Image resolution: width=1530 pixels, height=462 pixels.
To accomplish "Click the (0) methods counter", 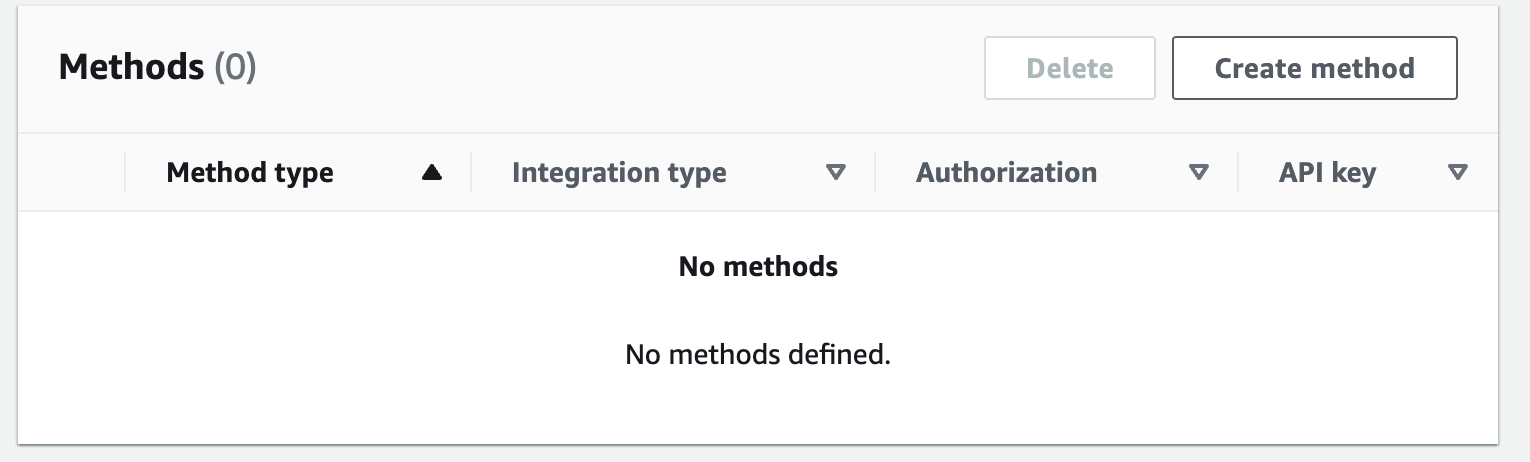I will coord(236,67).
